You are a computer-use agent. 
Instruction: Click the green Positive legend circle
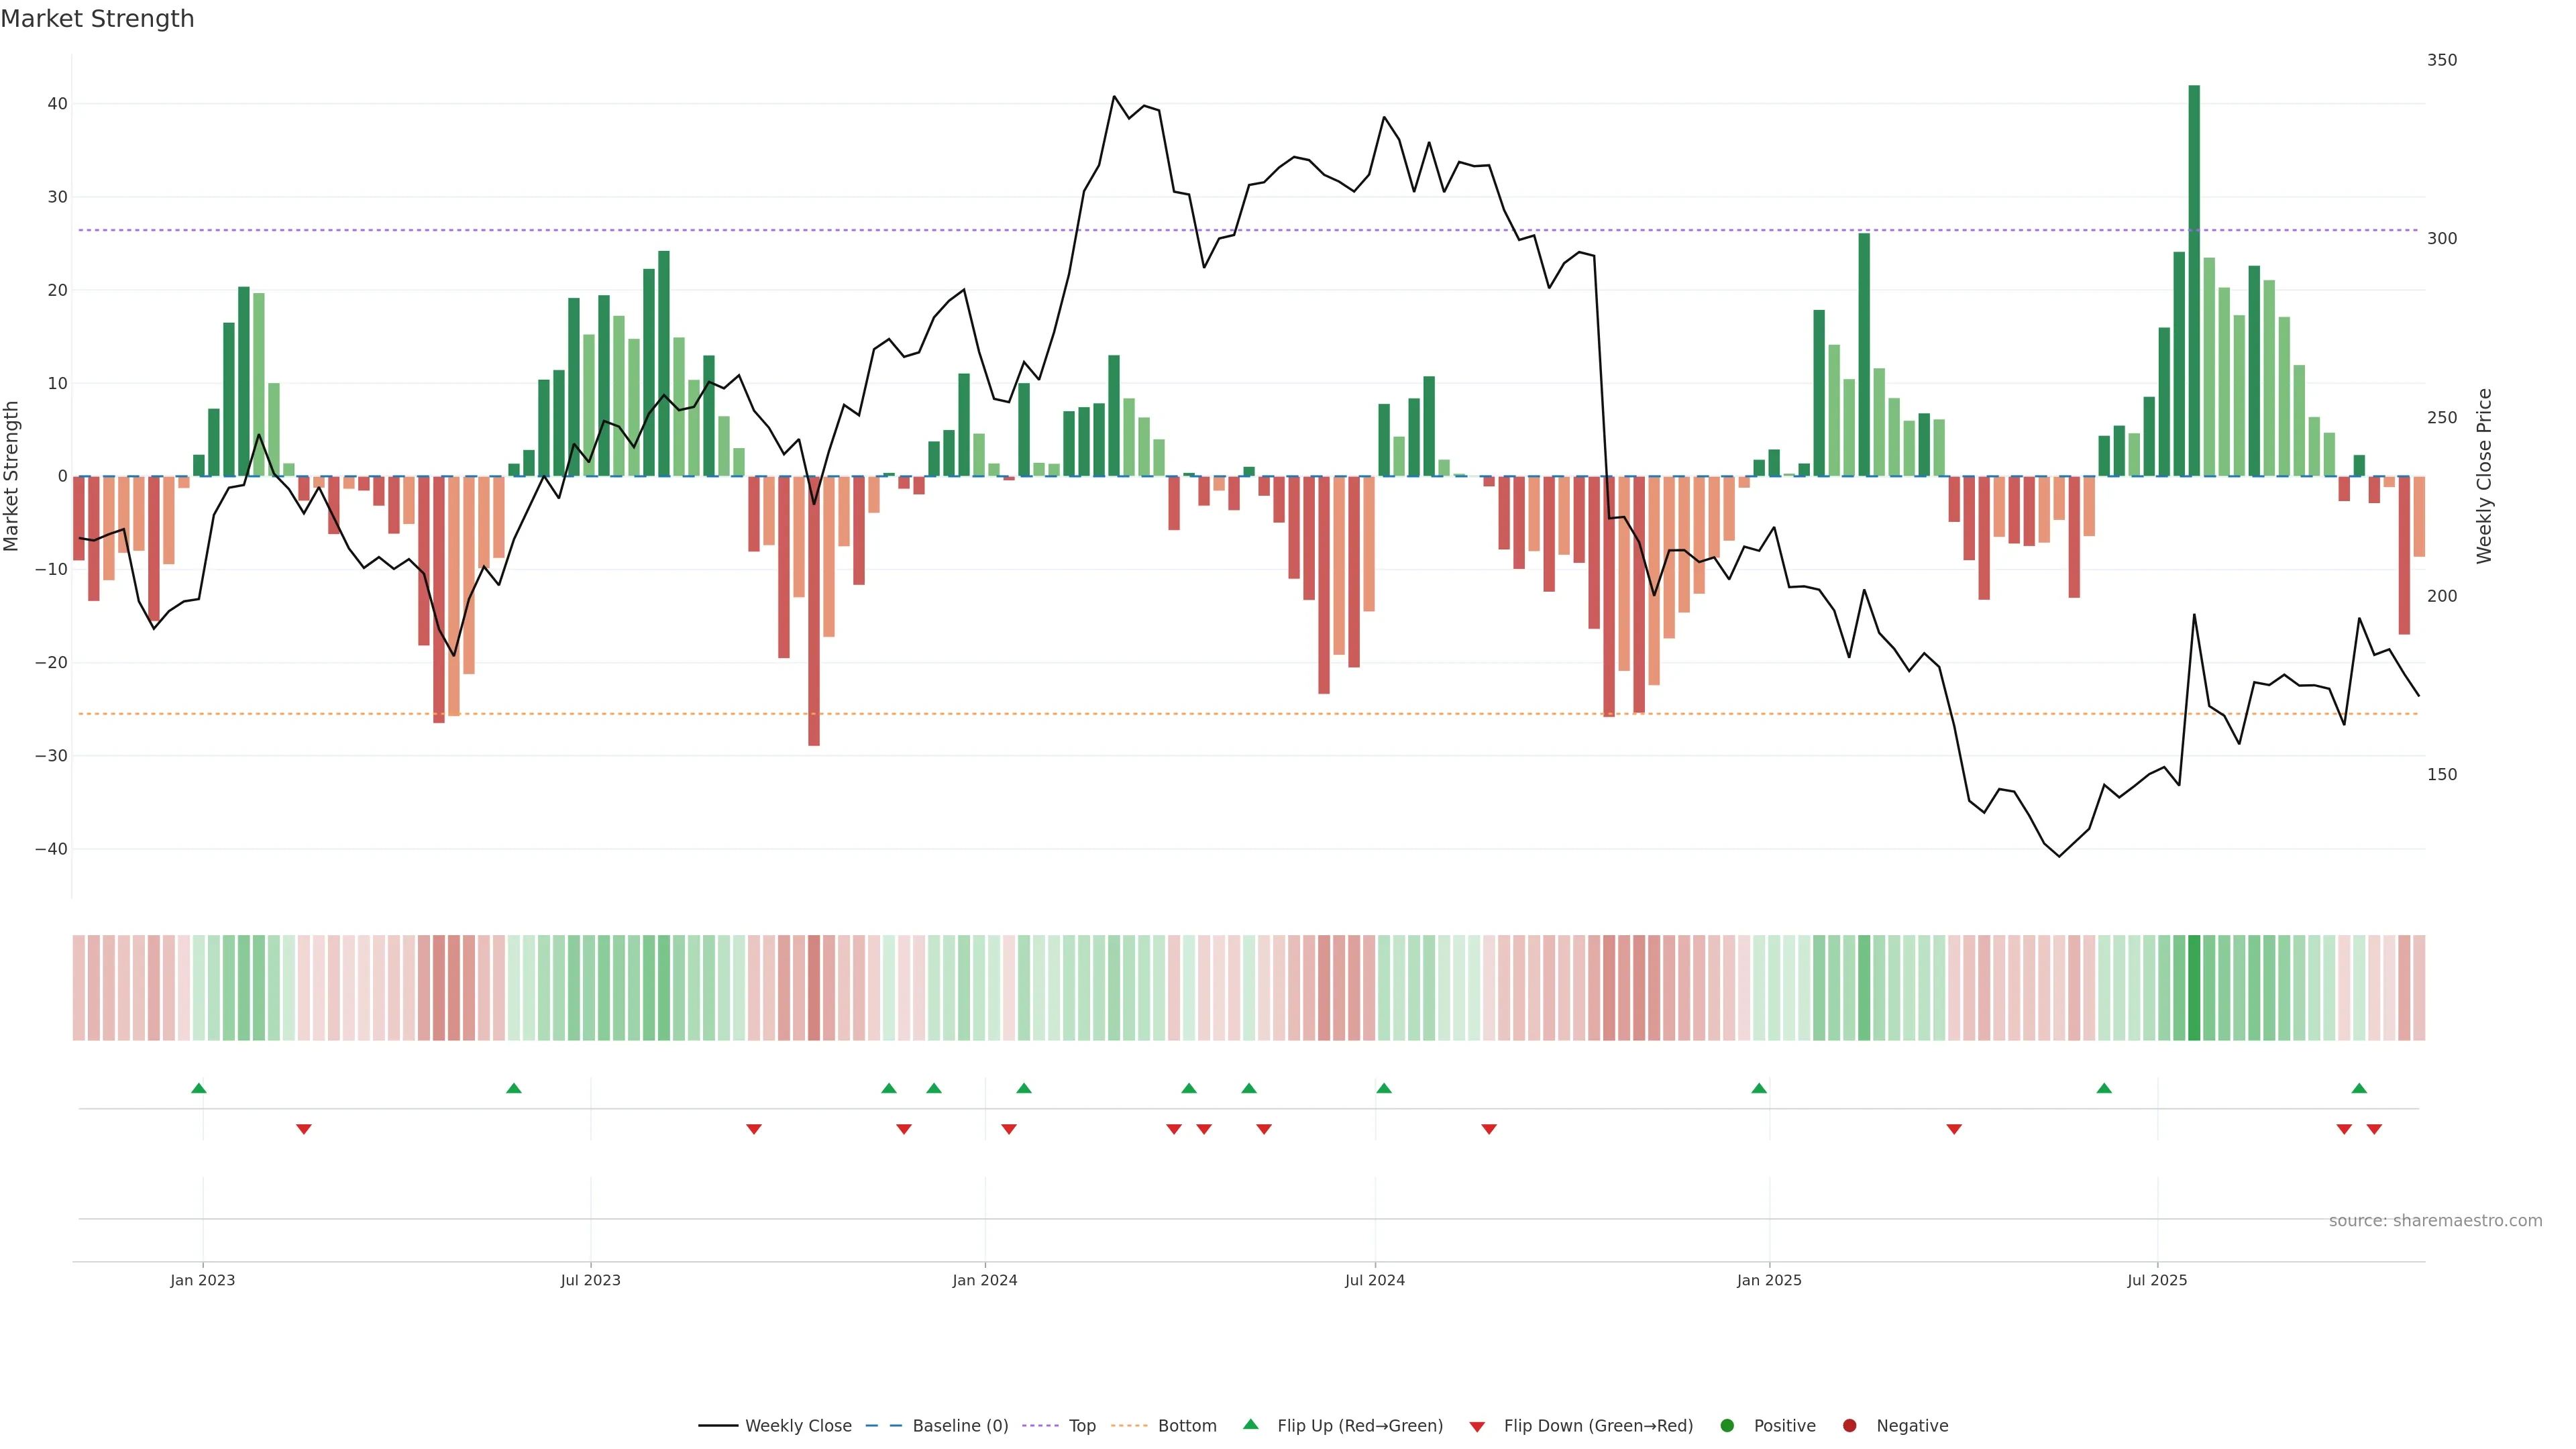pyautogui.click(x=1727, y=1425)
